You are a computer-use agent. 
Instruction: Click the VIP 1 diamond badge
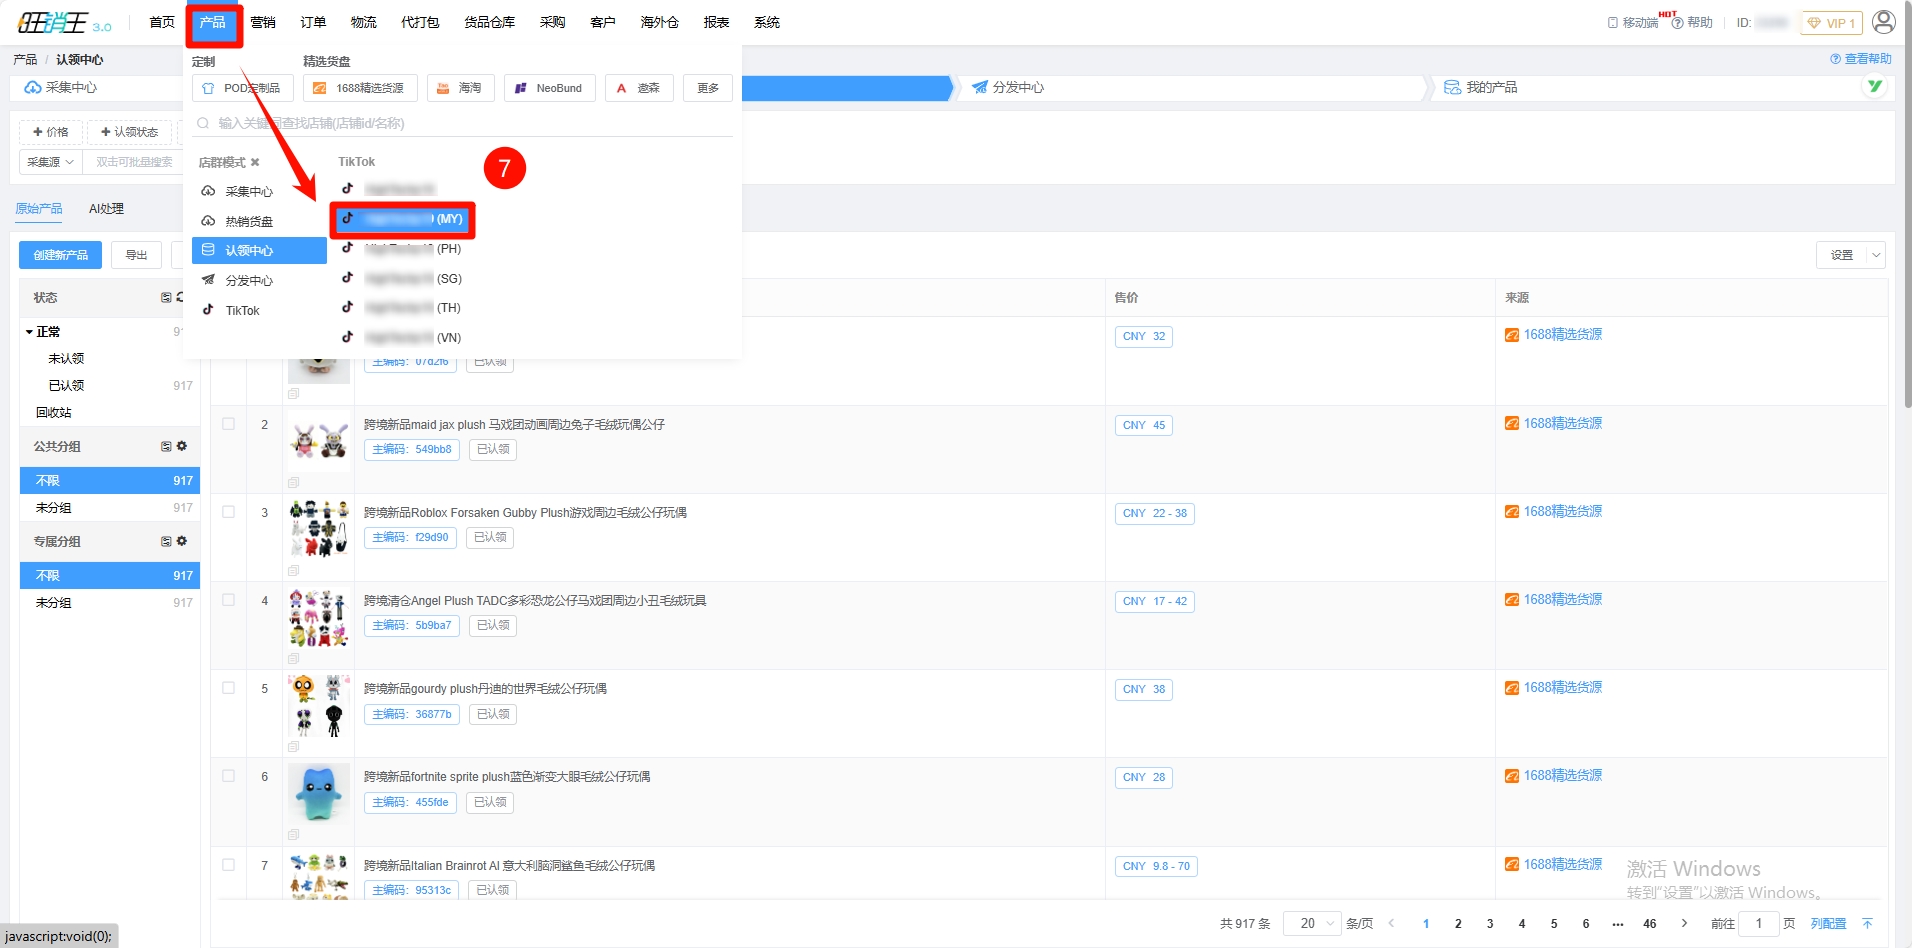[x=1831, y=23]
